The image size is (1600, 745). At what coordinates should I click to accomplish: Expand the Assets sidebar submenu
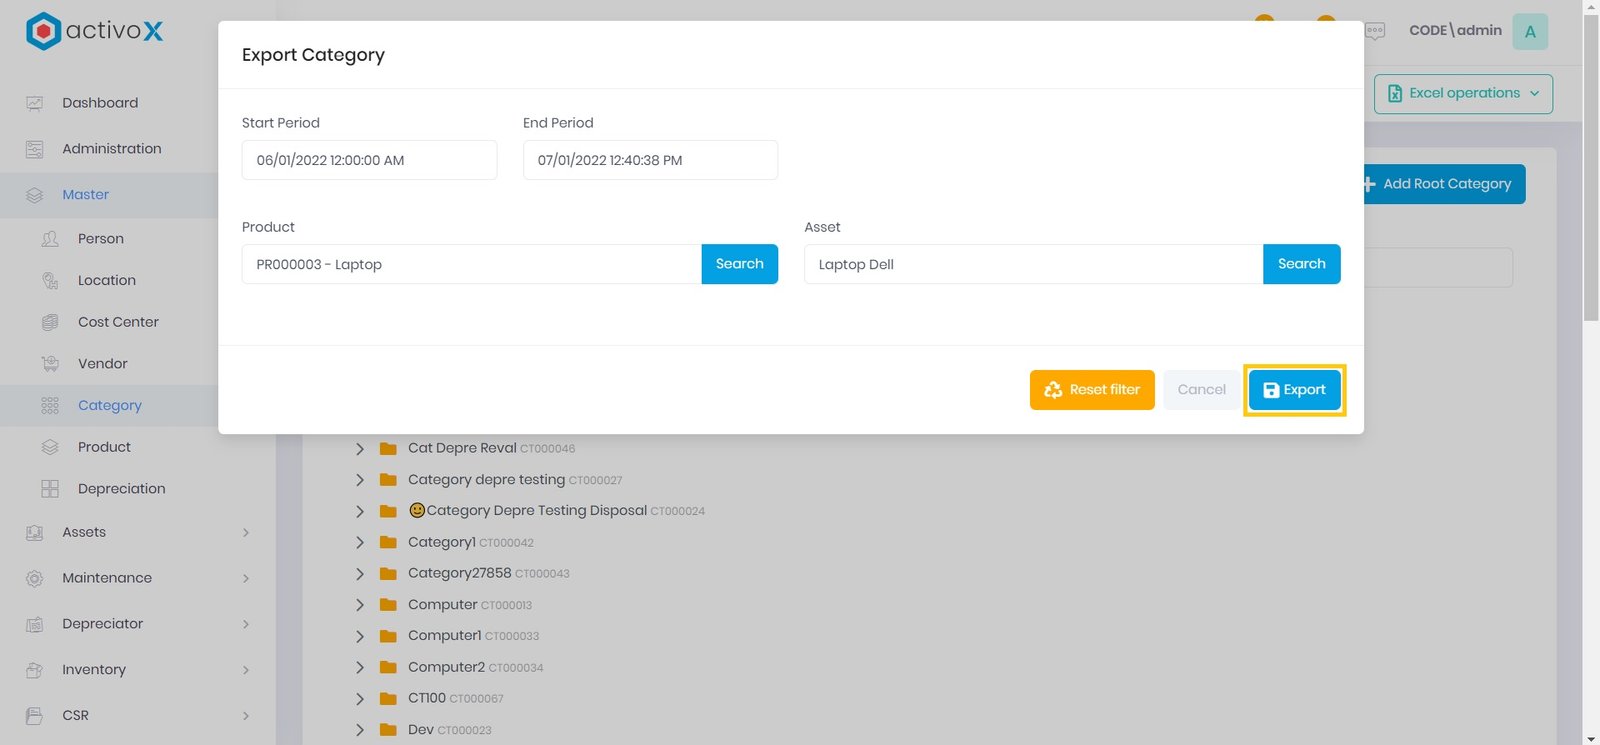pyautogui.click(x=245, y=533)
